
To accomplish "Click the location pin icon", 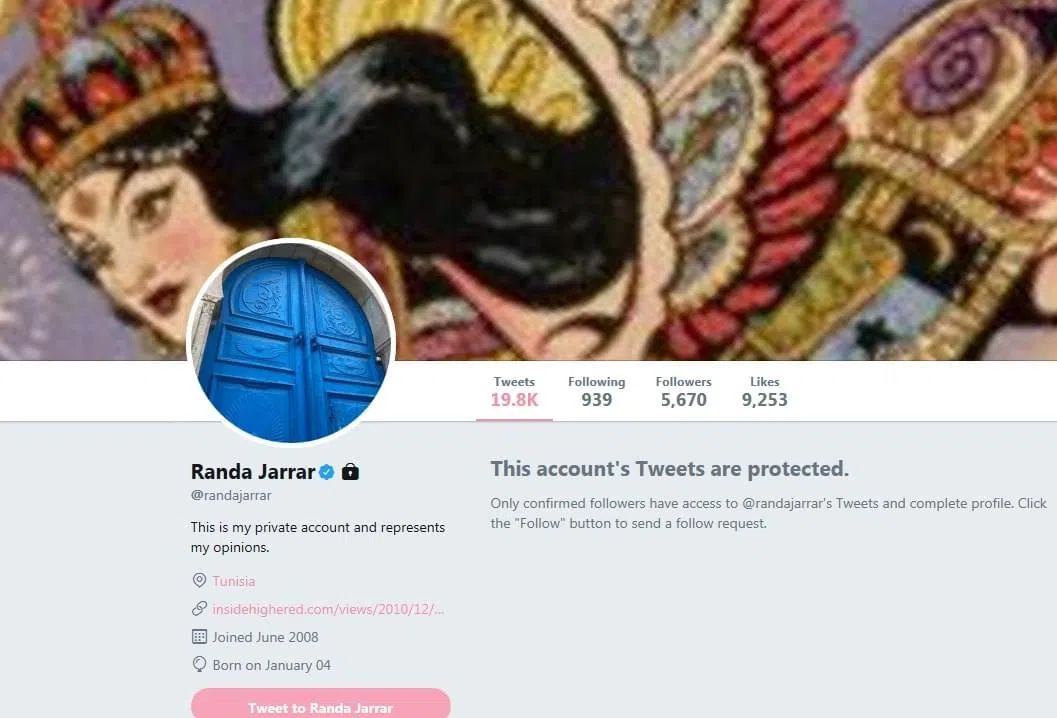I will [199, 580].
